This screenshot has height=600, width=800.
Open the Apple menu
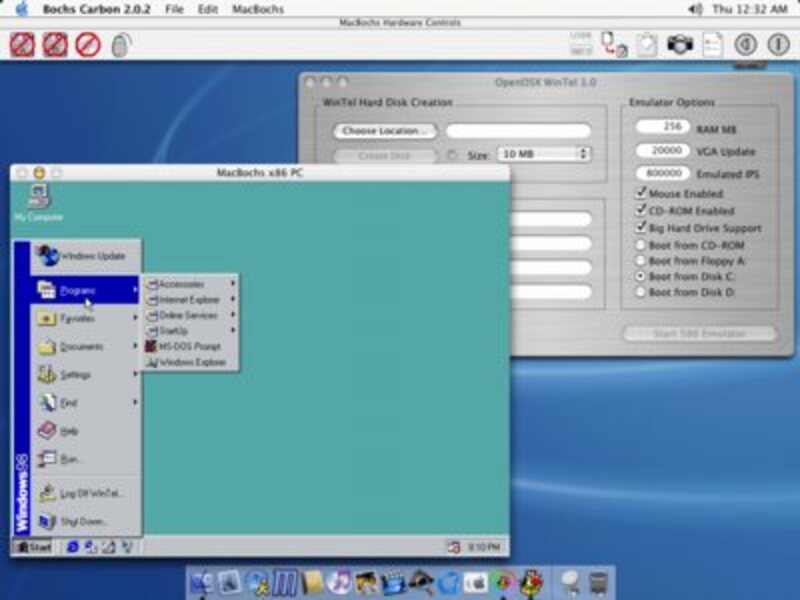point(21,9)
